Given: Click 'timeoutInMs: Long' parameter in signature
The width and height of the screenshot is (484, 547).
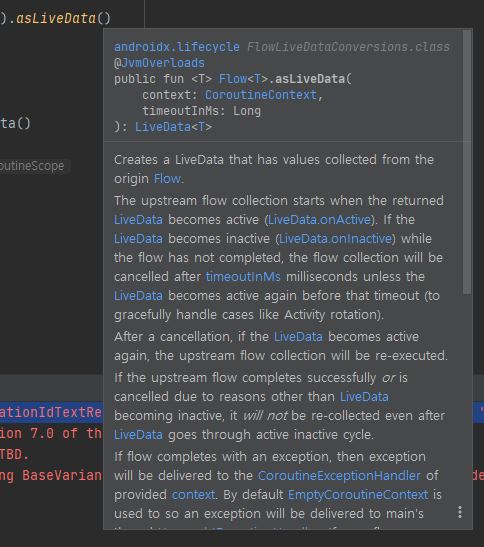Looking at the screenshot, I should (201, 111).
